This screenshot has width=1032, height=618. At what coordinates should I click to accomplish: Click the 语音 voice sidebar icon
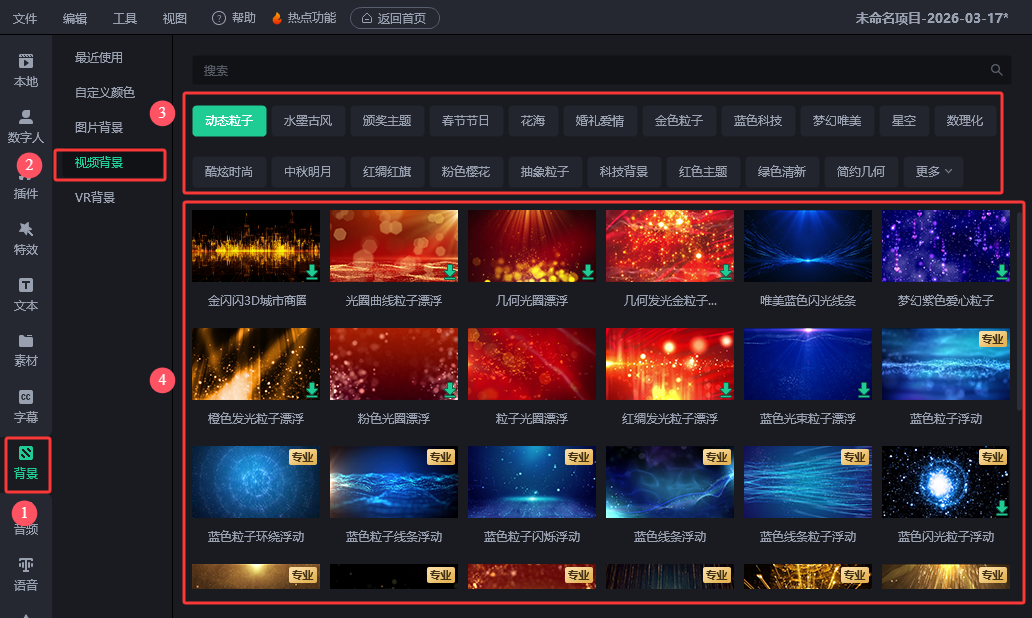click(x=26, y=574)
